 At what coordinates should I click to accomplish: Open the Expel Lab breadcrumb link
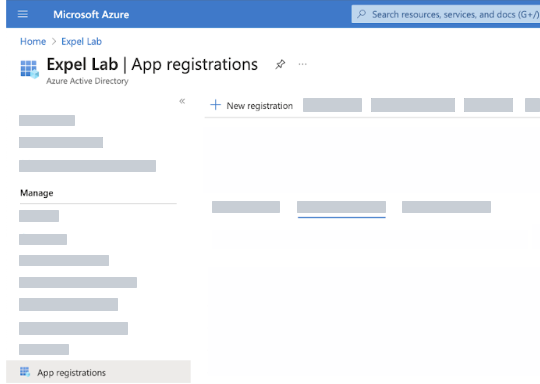coord(81,42)
